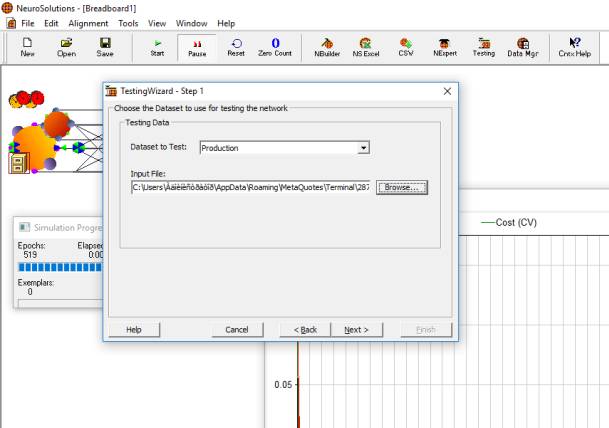Click the Input File path field
Screen dimensions: 609x428
pyautogui.click(x=250, y=187)
